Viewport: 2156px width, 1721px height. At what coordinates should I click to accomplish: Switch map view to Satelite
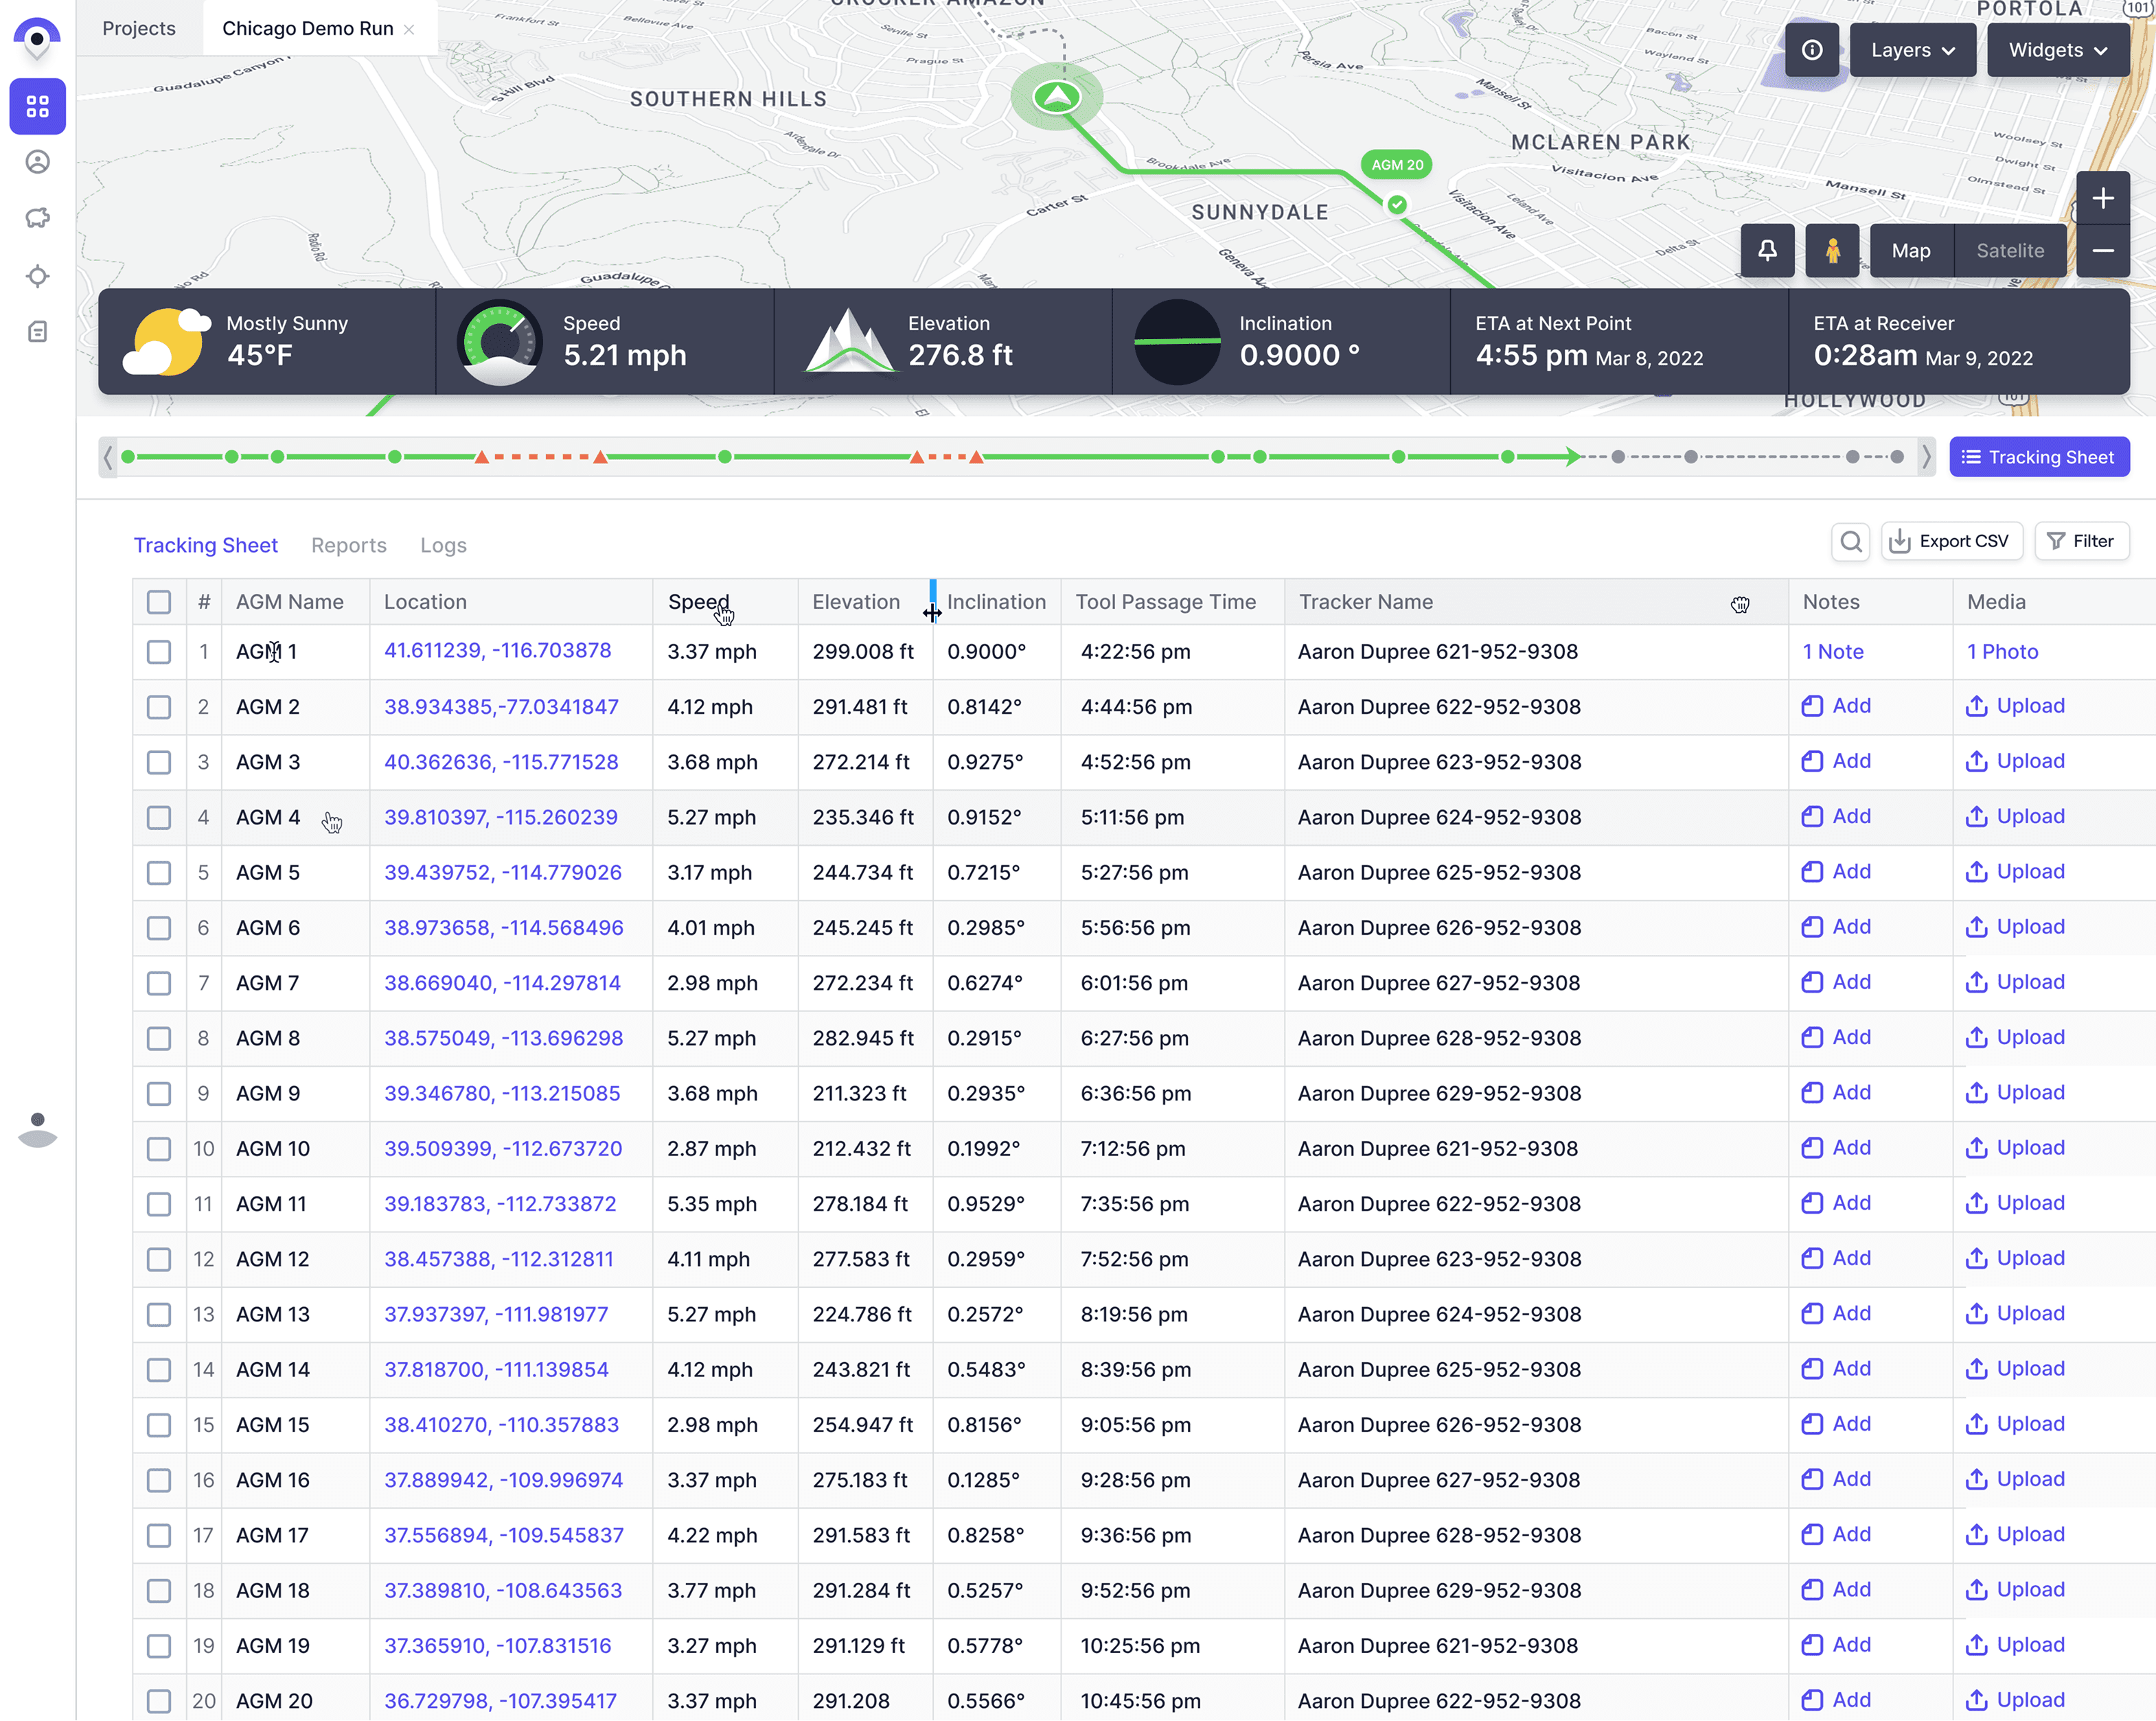2009,251
